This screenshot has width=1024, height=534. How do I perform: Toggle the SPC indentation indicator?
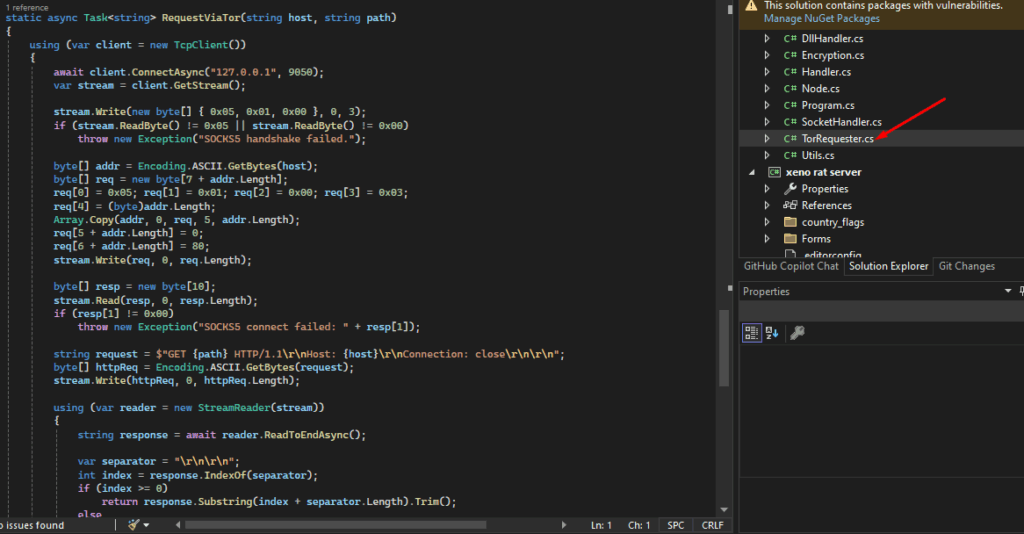tap(676, 525)
